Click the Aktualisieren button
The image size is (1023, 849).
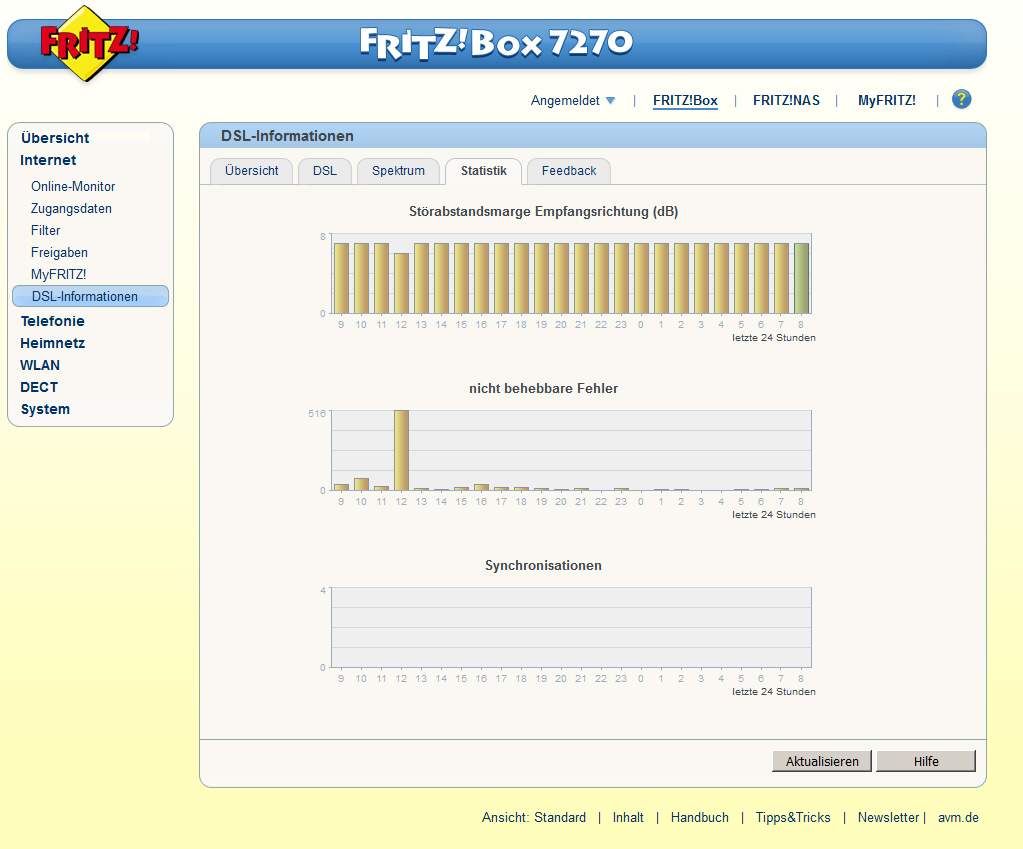point(822,762)
